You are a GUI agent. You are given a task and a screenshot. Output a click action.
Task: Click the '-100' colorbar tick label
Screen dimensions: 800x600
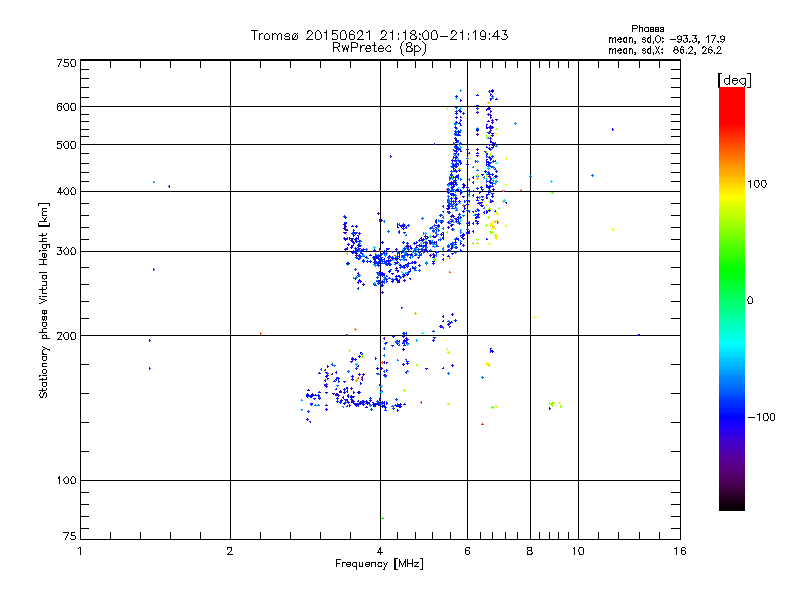761,417
